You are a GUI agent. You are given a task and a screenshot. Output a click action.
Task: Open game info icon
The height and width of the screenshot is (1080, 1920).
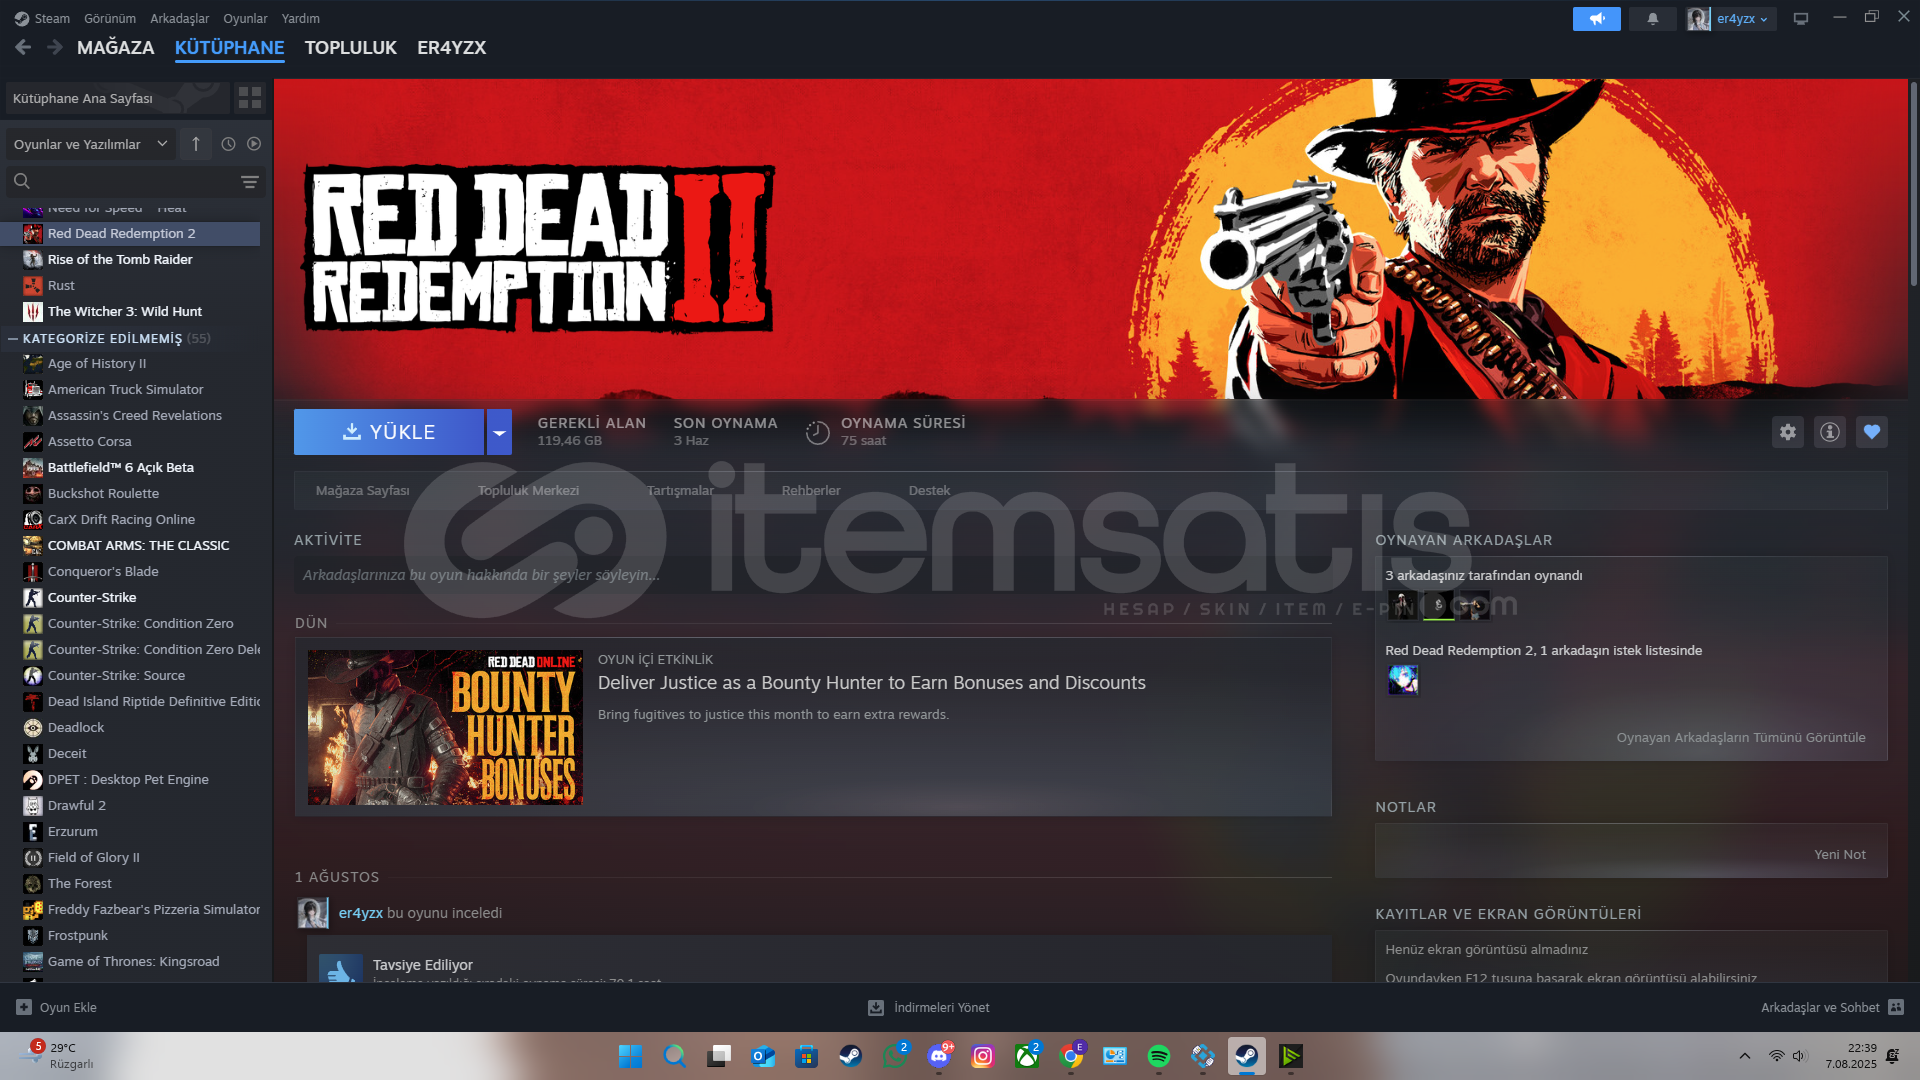(x=1830, y=432)
